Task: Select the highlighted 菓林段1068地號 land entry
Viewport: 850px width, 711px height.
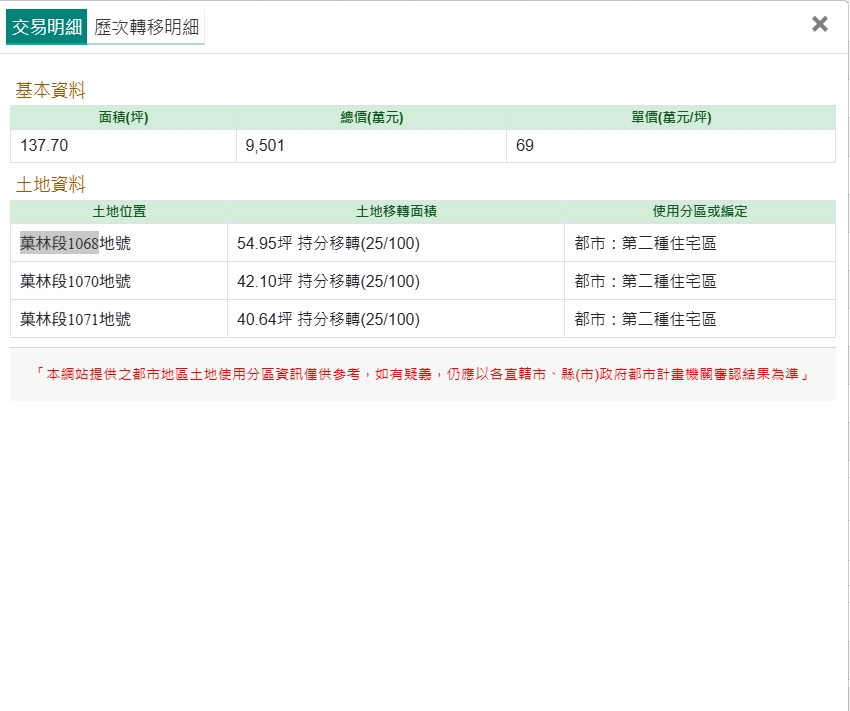Action: (75, 243)
